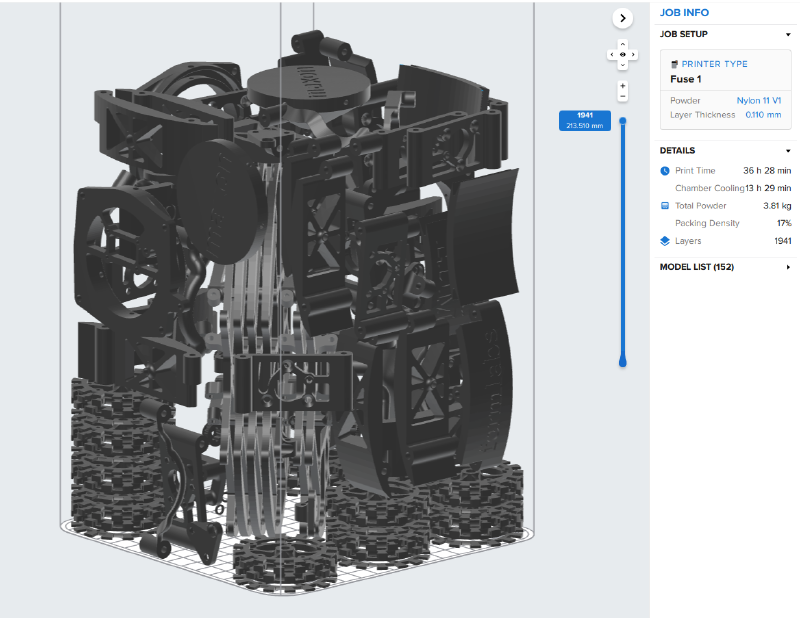Collapse the Details section

click(788, 151)
